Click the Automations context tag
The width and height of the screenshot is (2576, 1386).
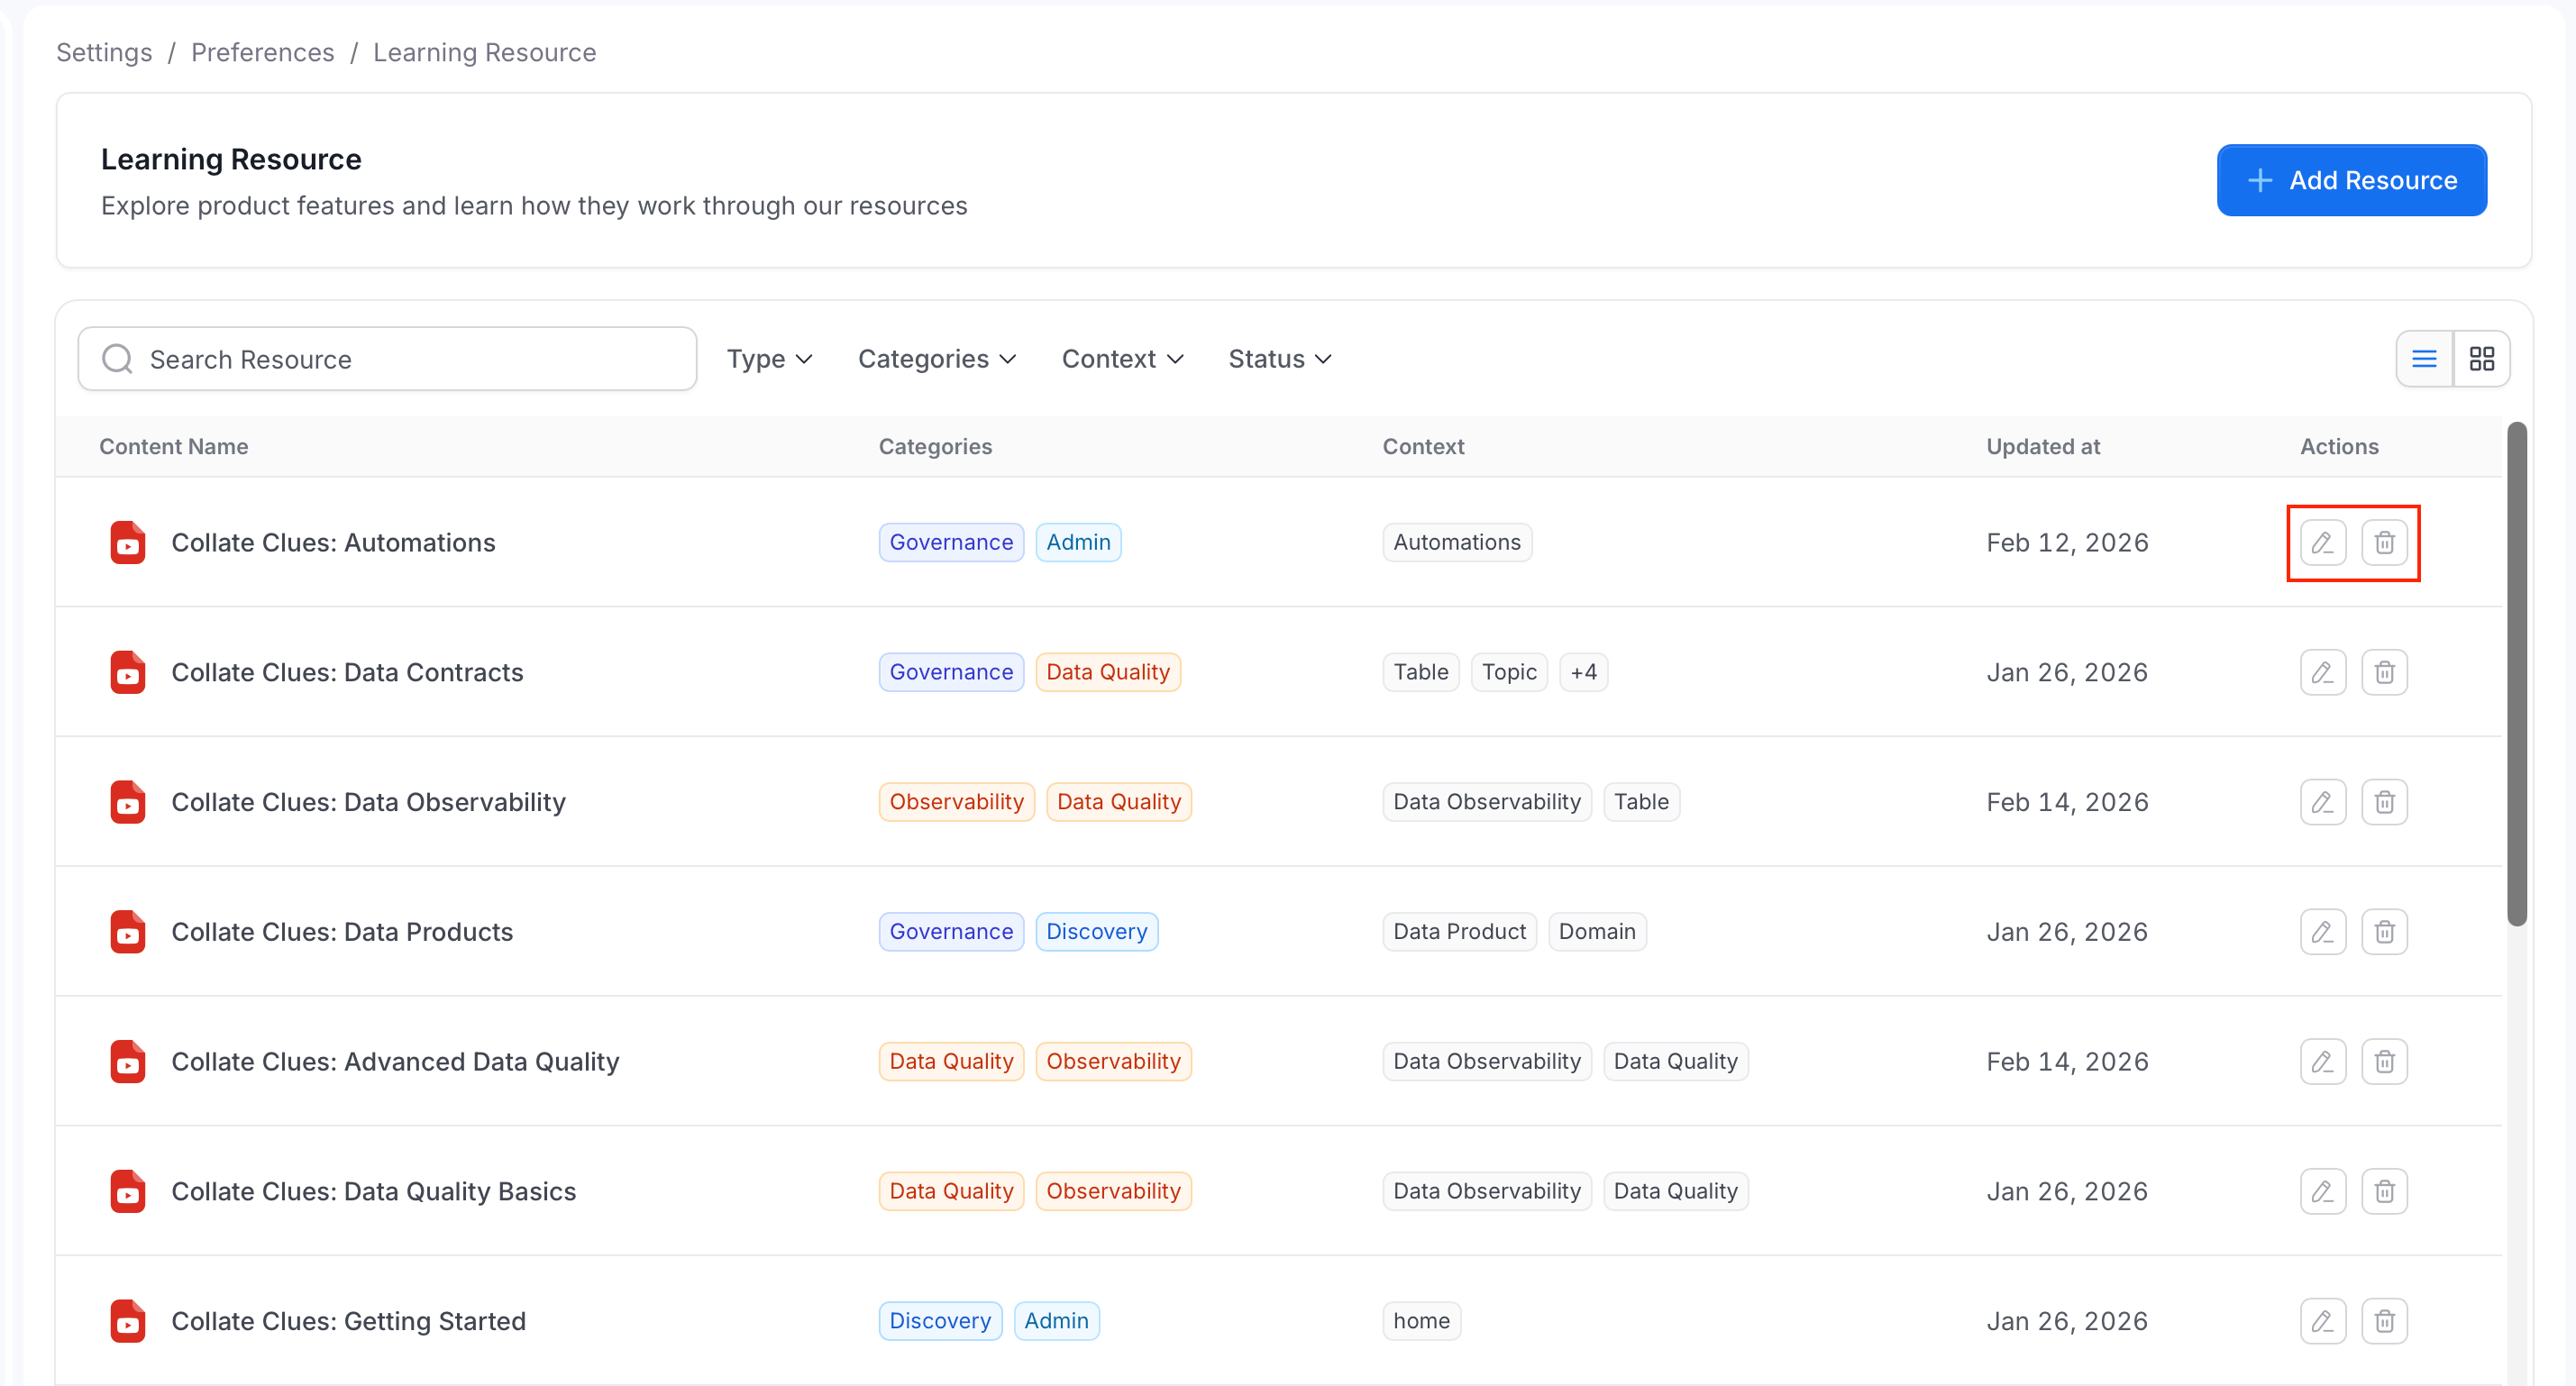(1457, 542)
